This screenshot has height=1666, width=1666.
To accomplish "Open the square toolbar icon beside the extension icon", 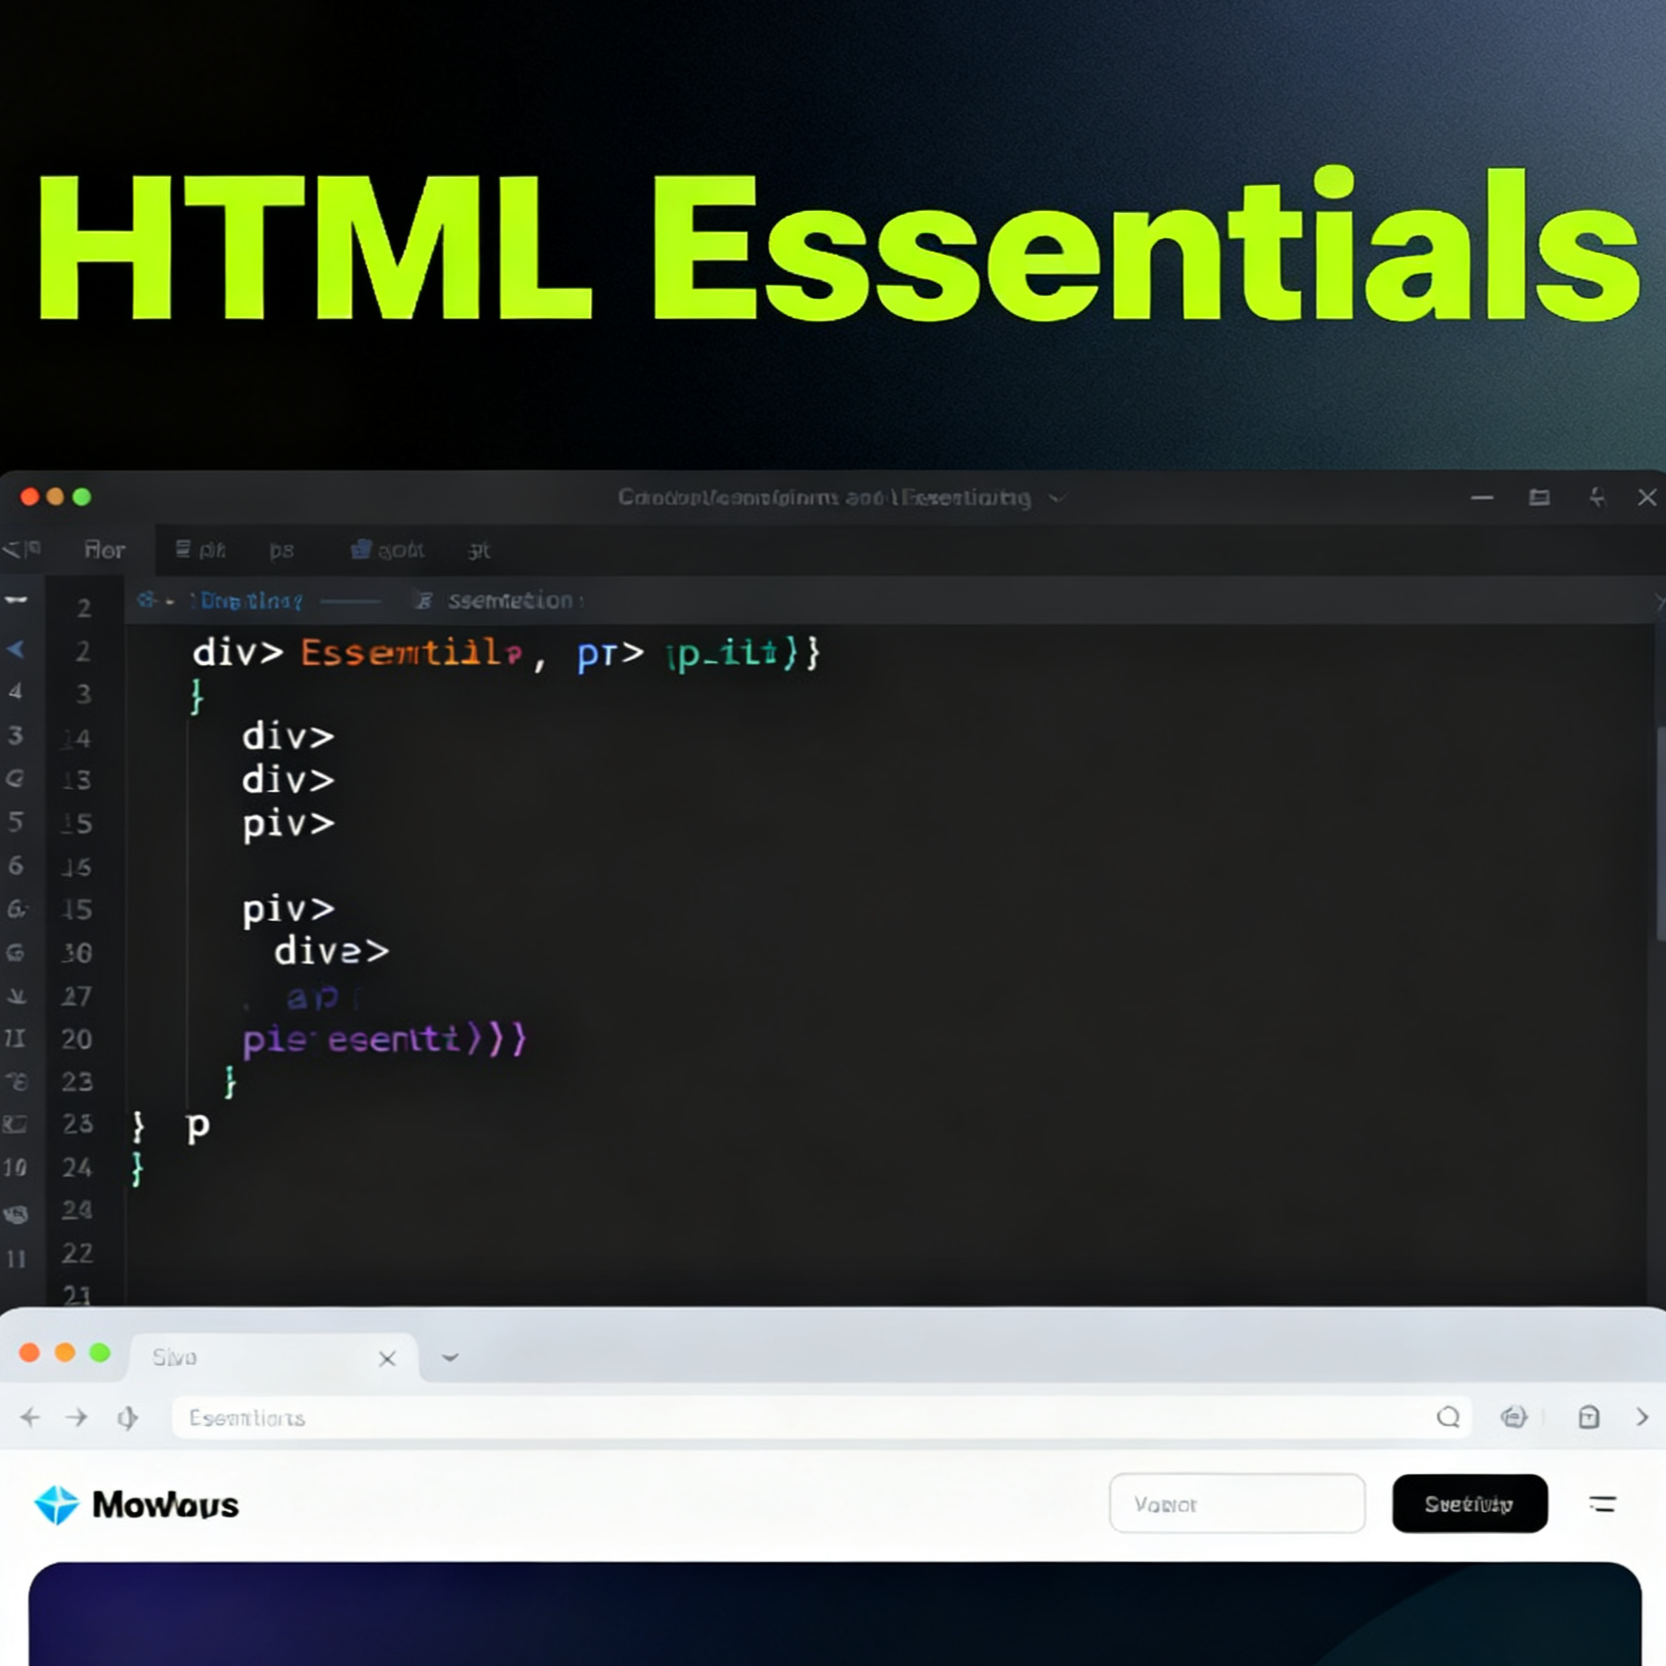I will [1588, 1417].
